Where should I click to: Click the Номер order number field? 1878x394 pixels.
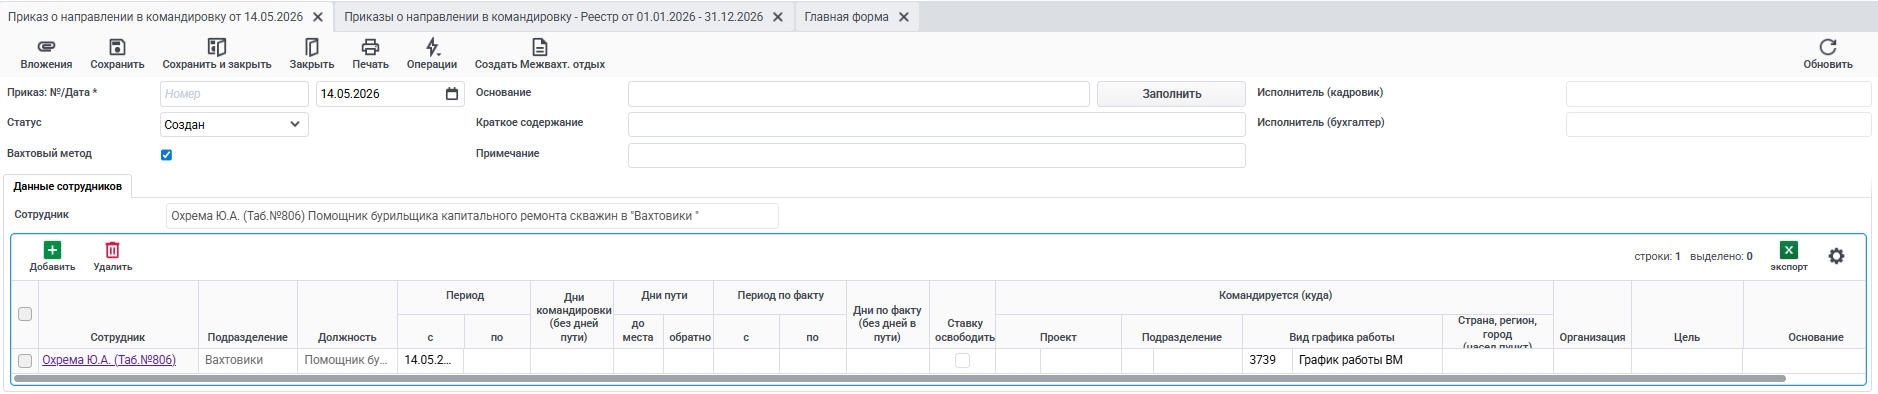(x=234, y=94)
